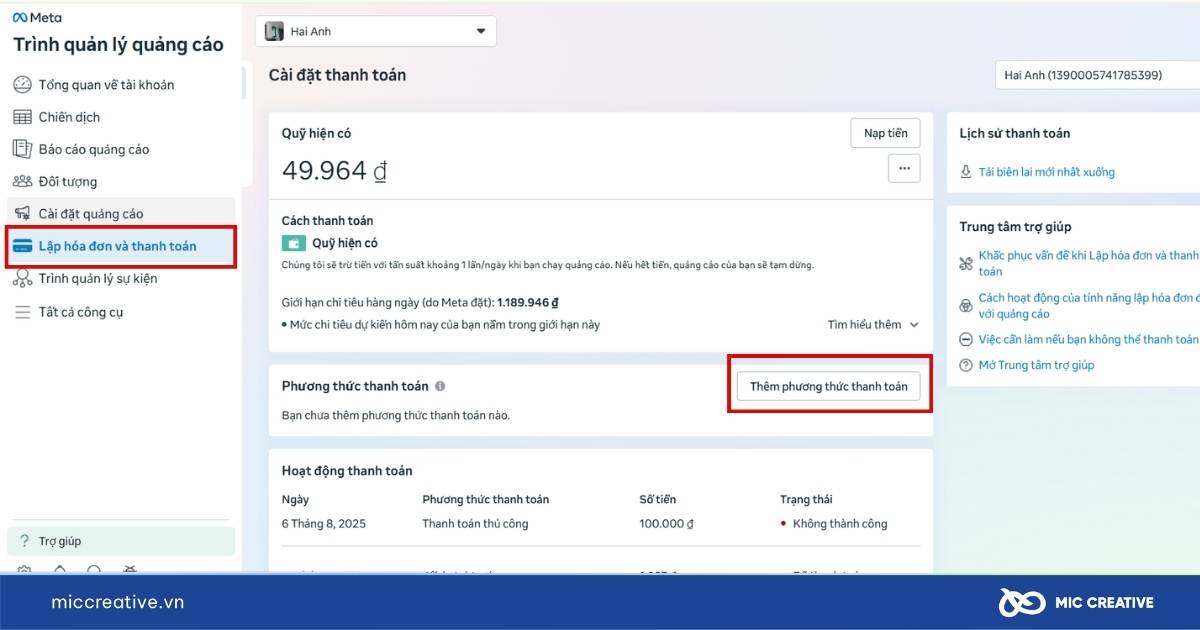Click the Số tiền column header
The image size is (1200, 630).
658,499
